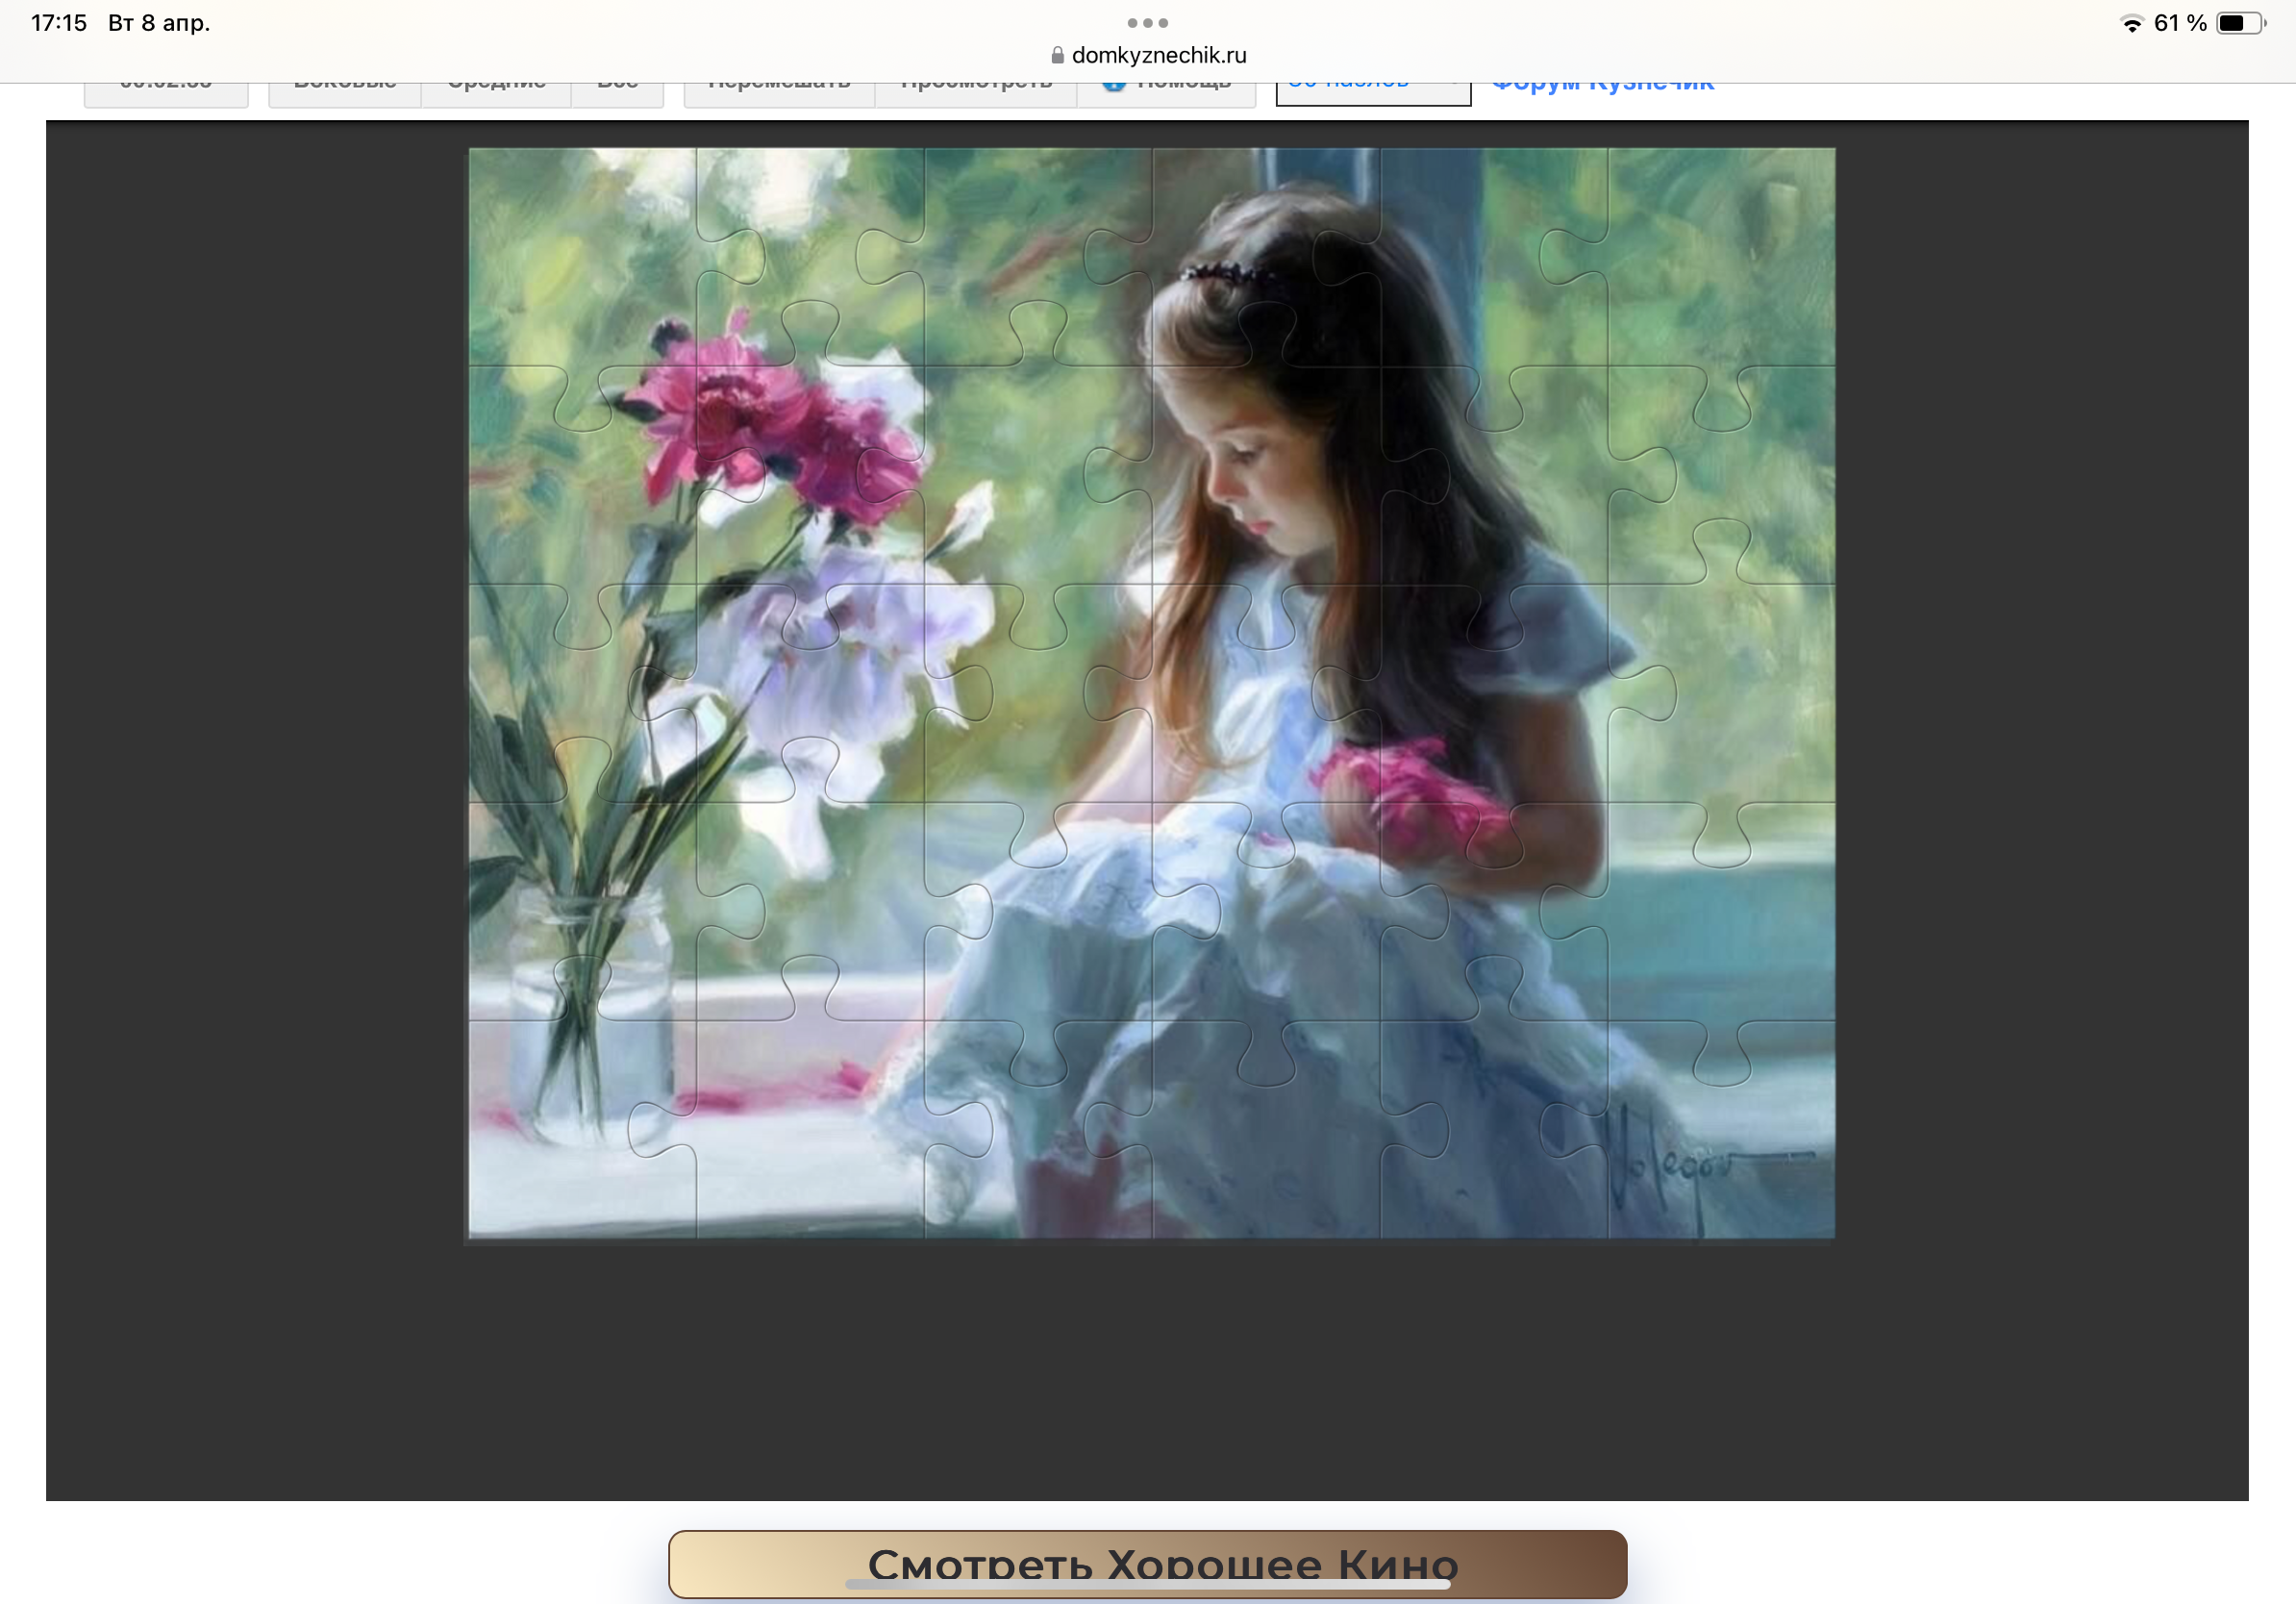
Task: Tap the domkyznechik.ru address field
Action: click(1158, 55)
